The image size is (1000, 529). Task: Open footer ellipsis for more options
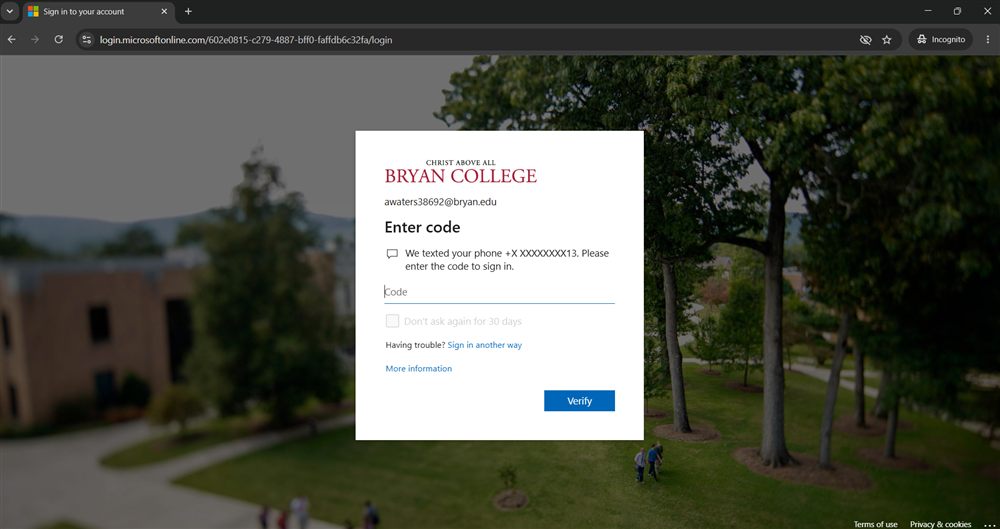tap(989, 524)
